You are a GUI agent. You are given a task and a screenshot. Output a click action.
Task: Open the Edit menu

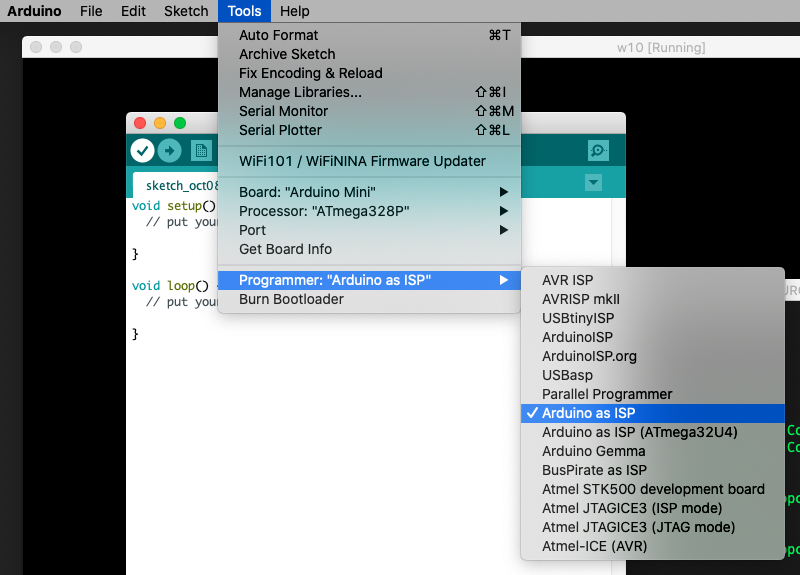point(133,11)
